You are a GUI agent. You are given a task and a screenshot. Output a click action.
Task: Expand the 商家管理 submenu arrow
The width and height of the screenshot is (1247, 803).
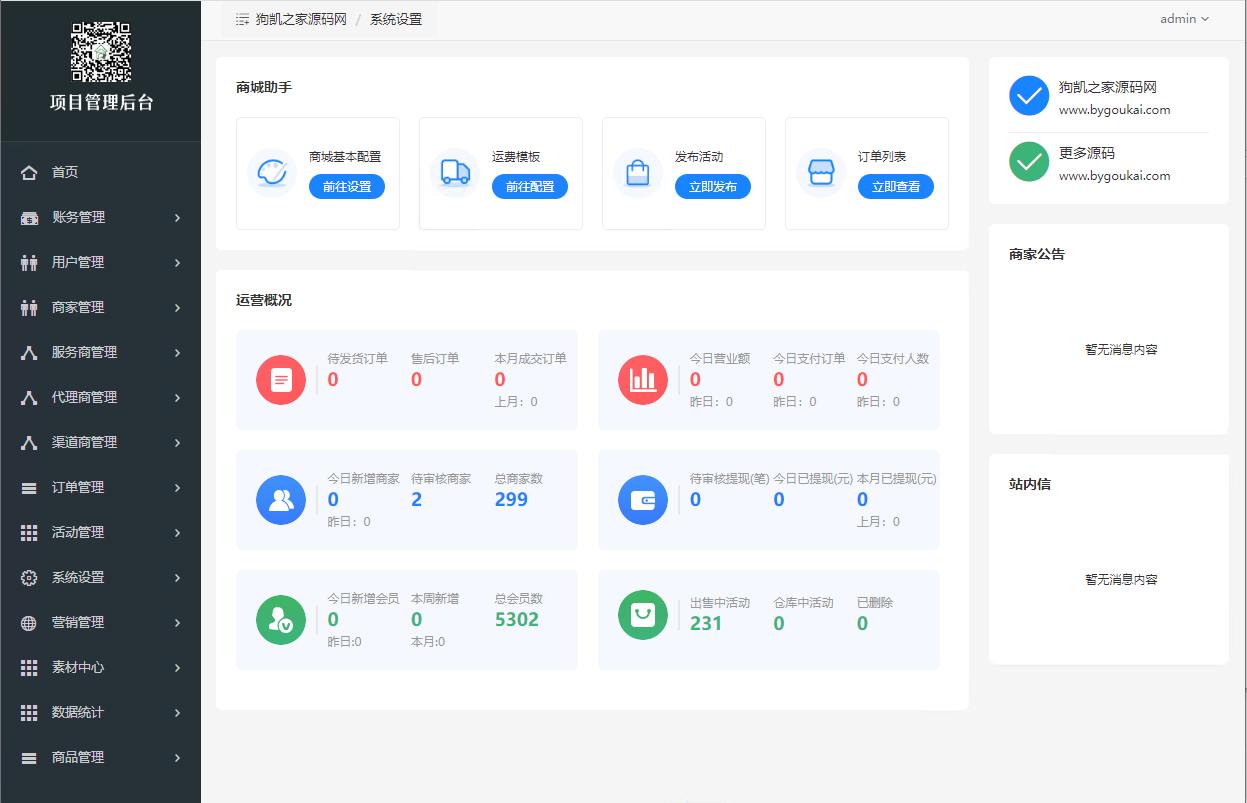coord(177,308)
